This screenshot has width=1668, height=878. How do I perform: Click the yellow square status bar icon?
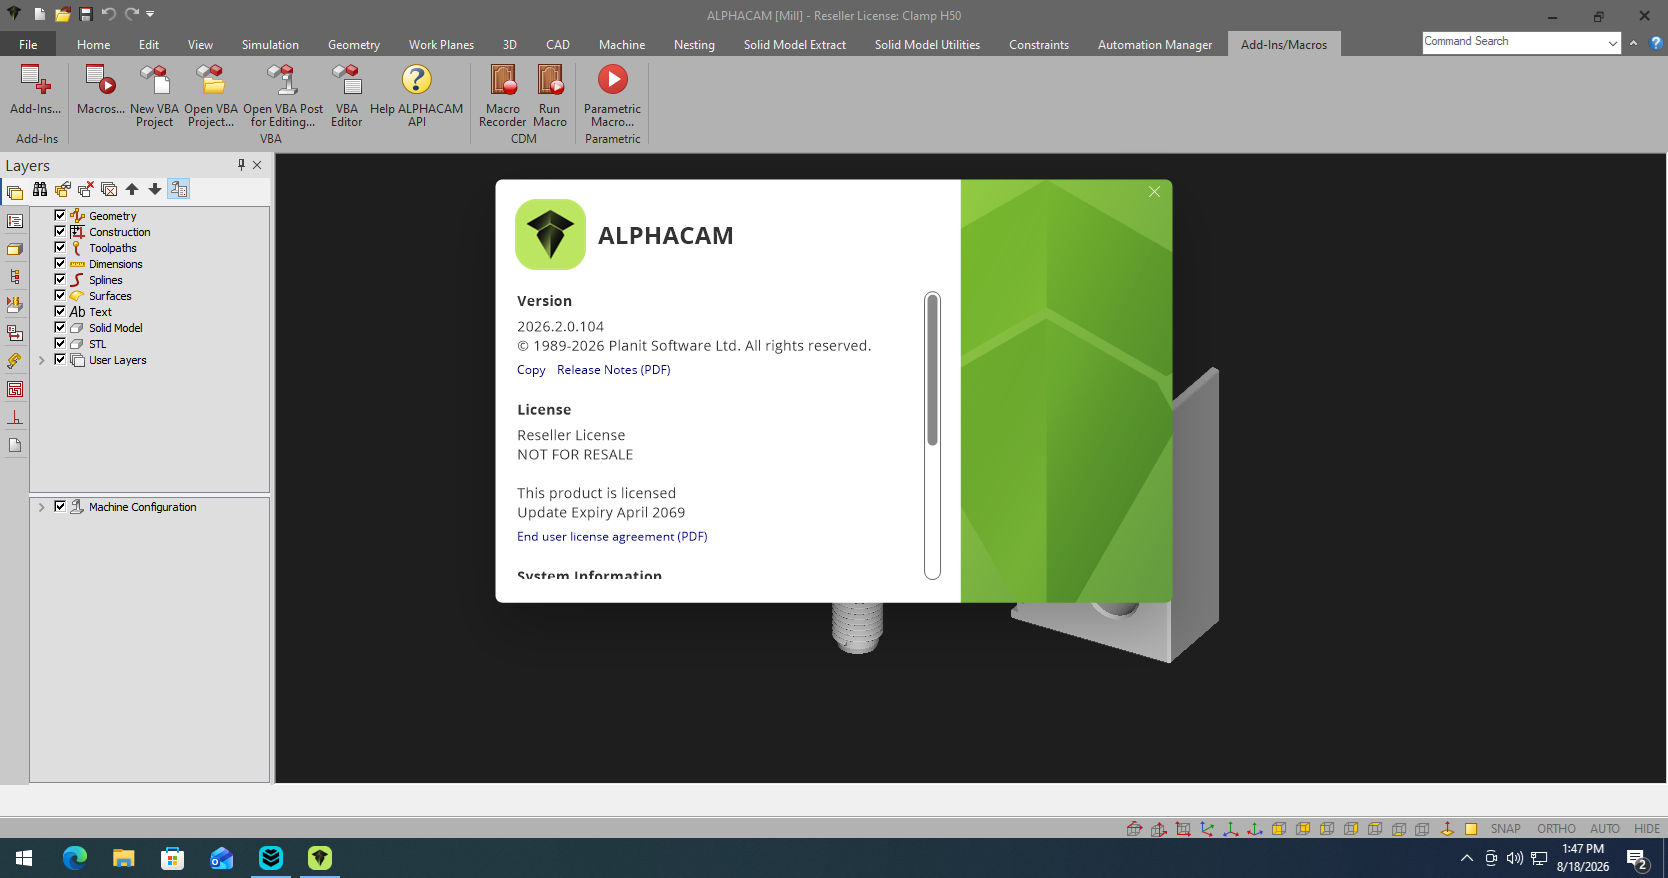[1471, 829]
